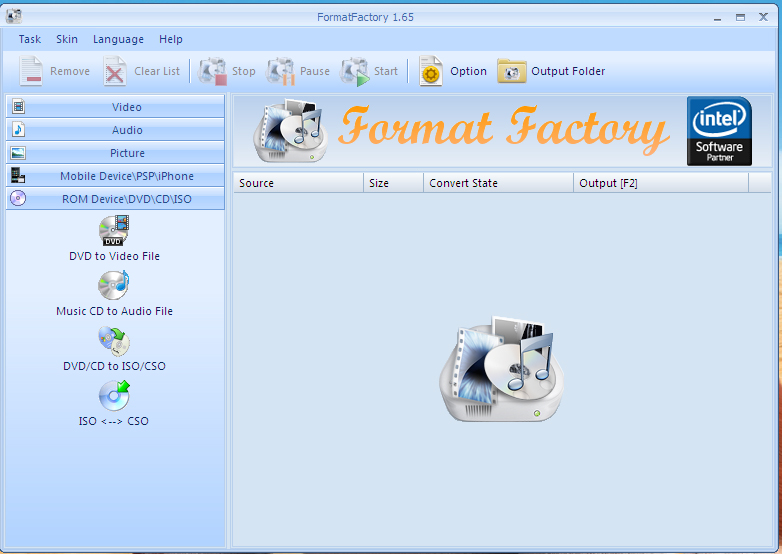Click the image icon on Picture panel
This screenshot has height=554, width=782.
tap(18, 153)
